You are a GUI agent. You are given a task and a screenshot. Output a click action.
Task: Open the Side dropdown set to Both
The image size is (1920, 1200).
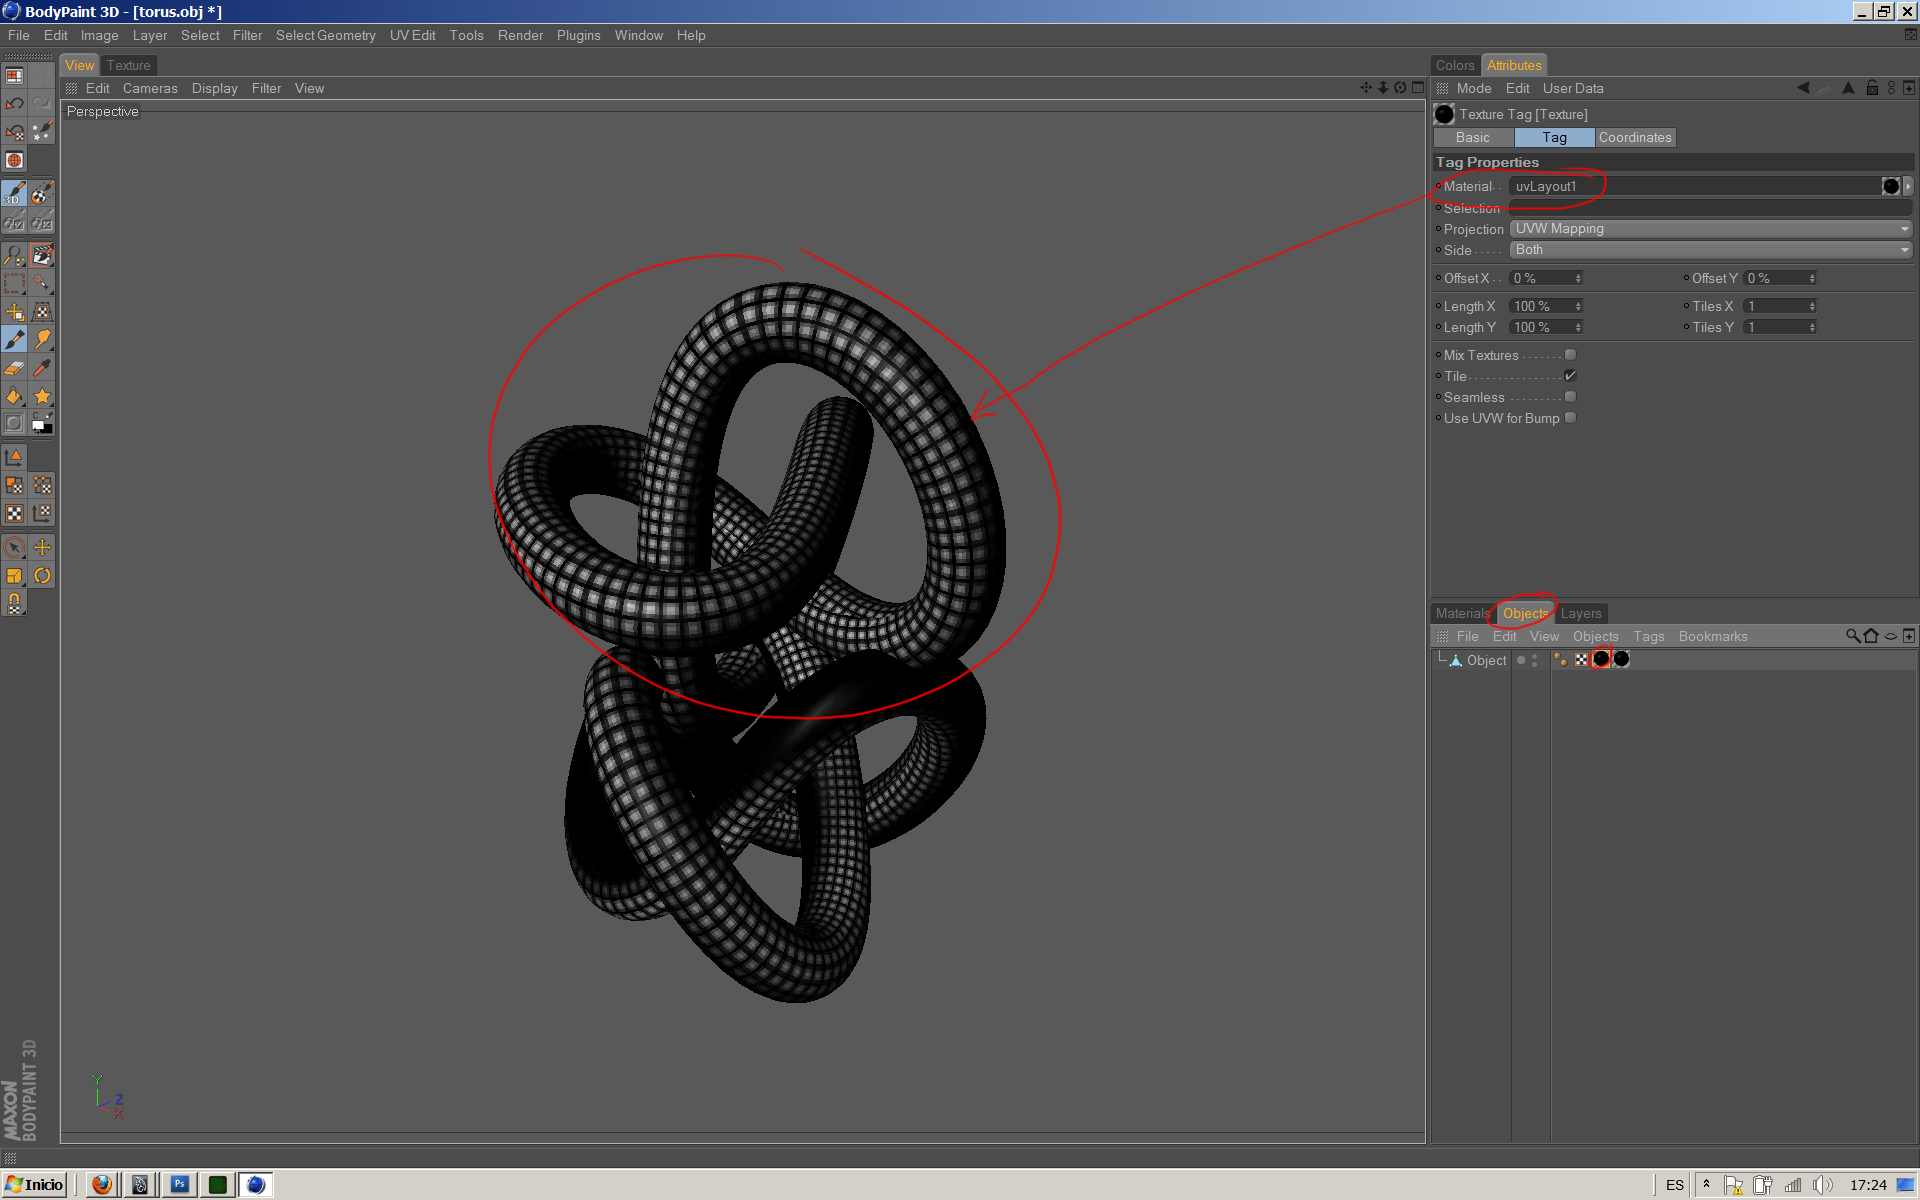[1710, 250]
